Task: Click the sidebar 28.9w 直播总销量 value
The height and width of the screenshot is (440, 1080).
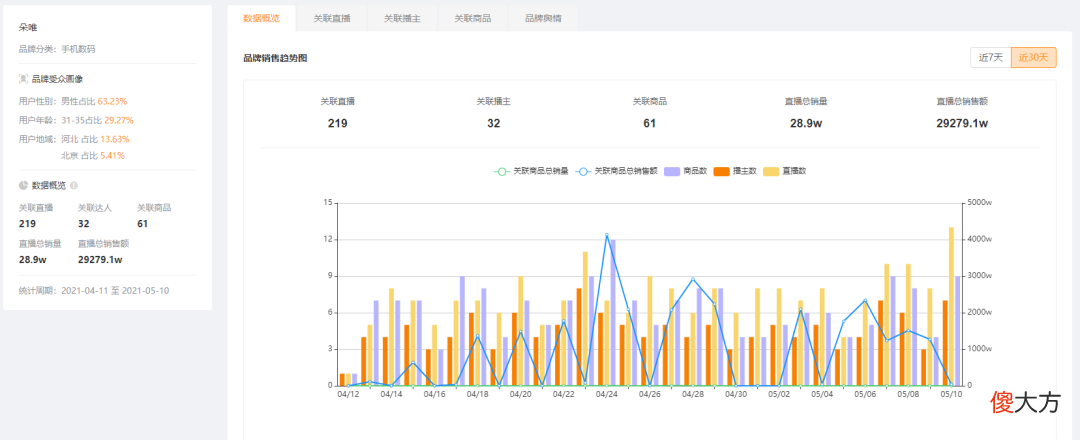Action: [x=32, y=260]
